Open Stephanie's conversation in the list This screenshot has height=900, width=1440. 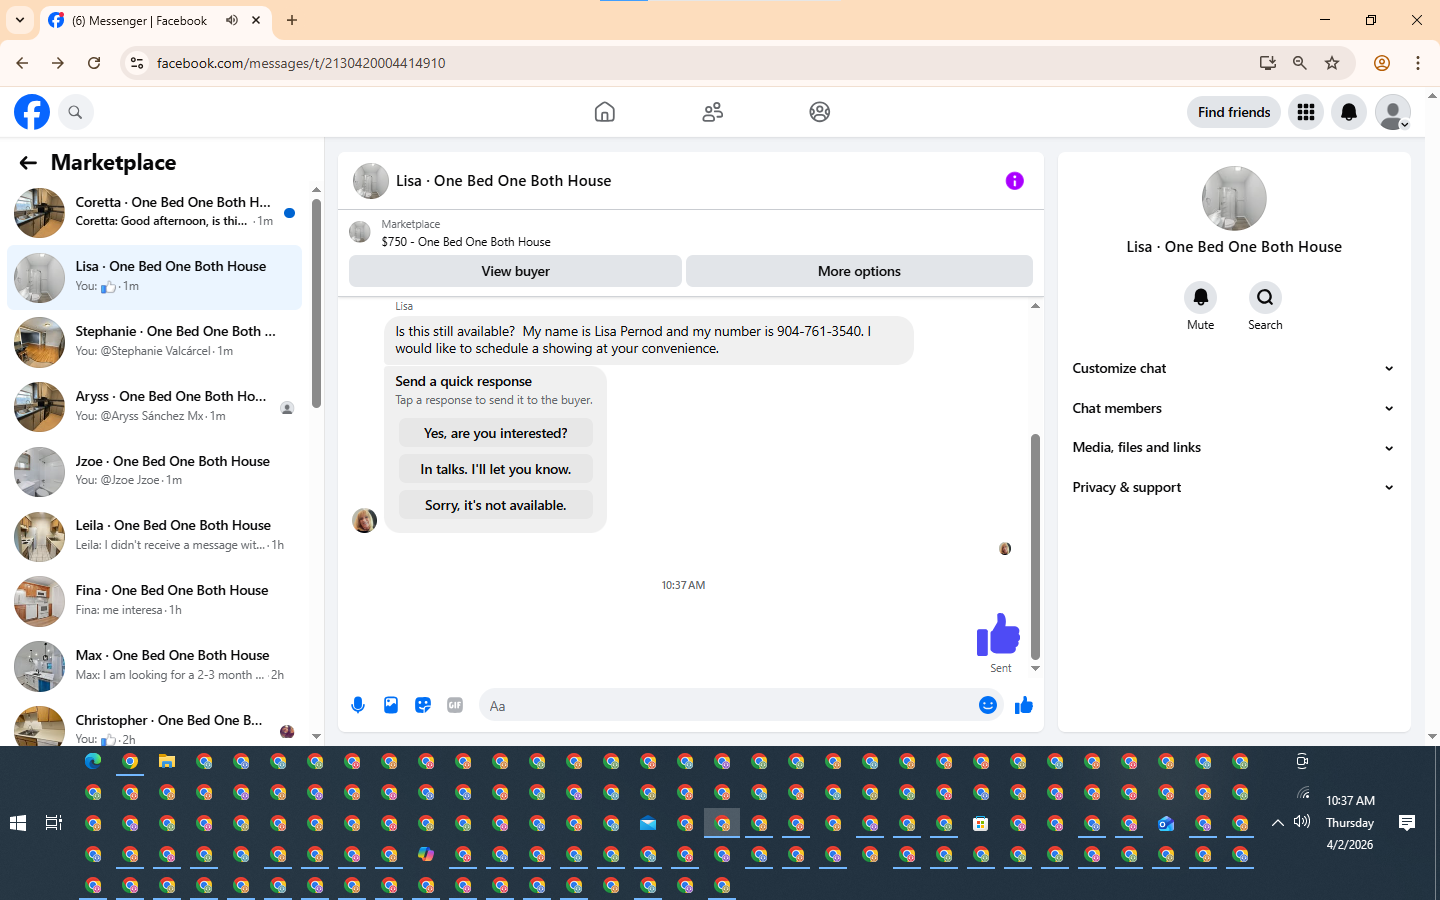pyautogui.click(x=155, y=342)
